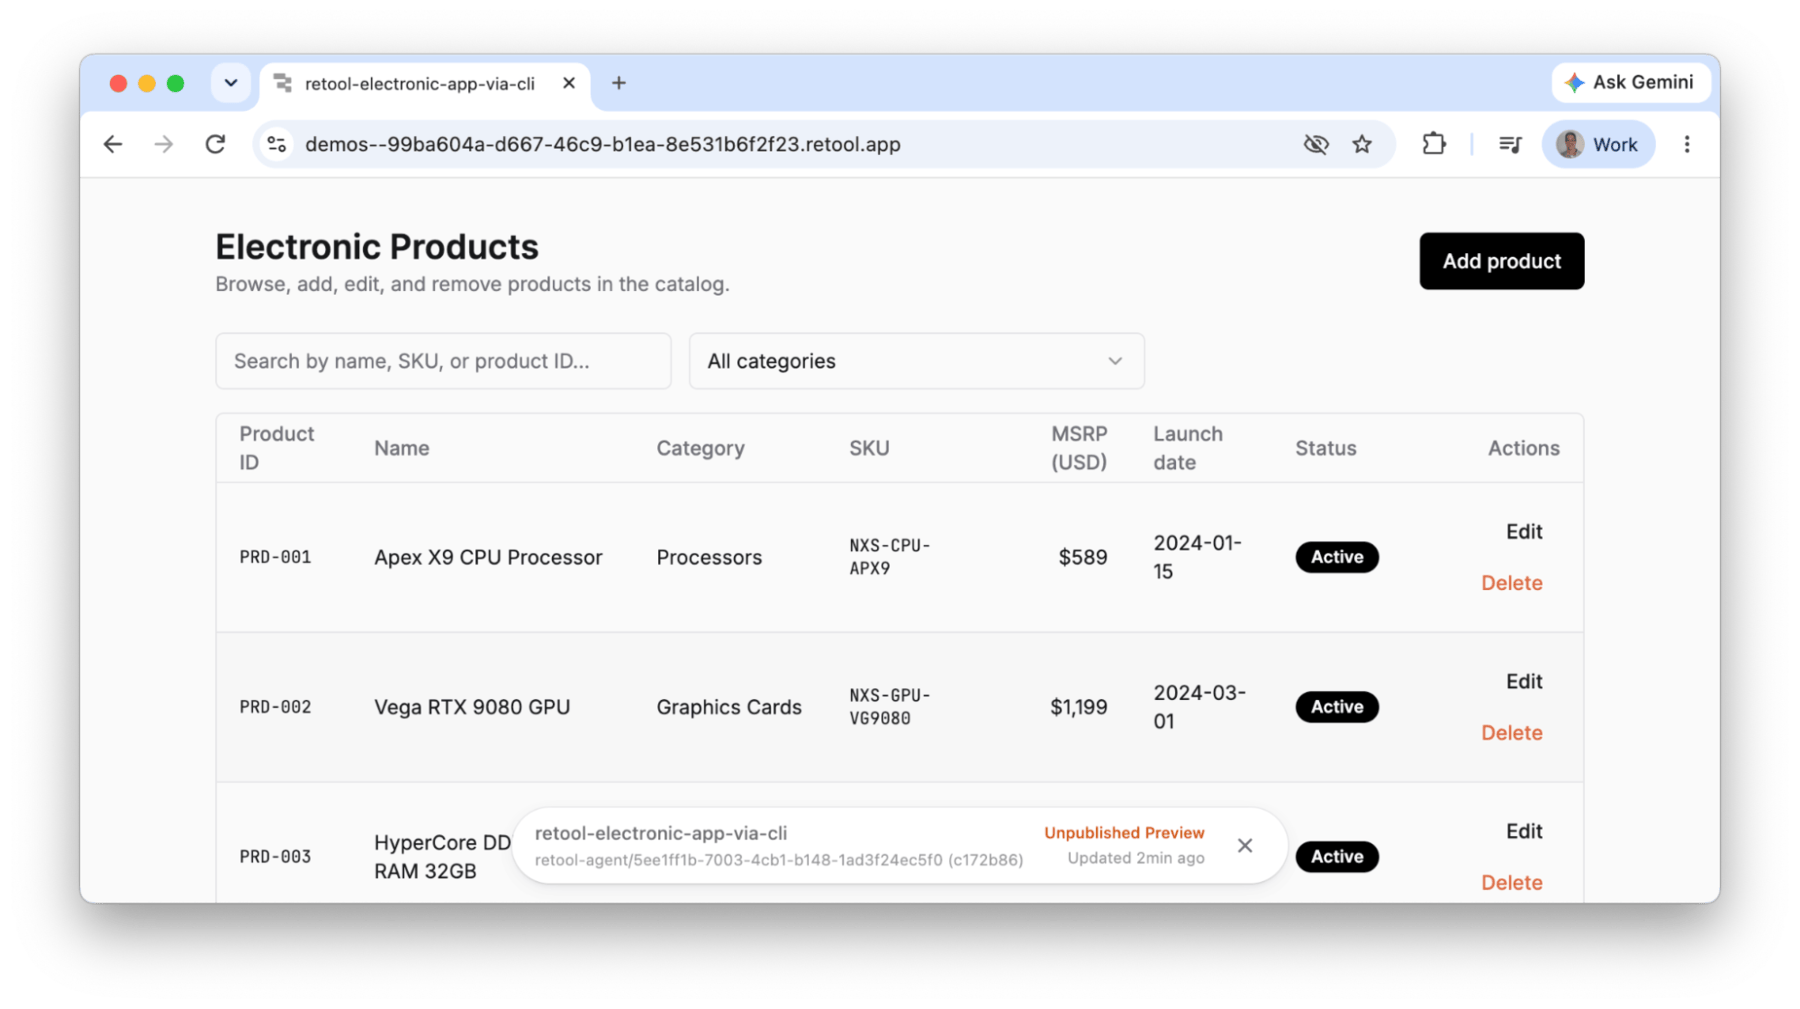
Task: Close the window with the red button
Action: tap(118, 83)
